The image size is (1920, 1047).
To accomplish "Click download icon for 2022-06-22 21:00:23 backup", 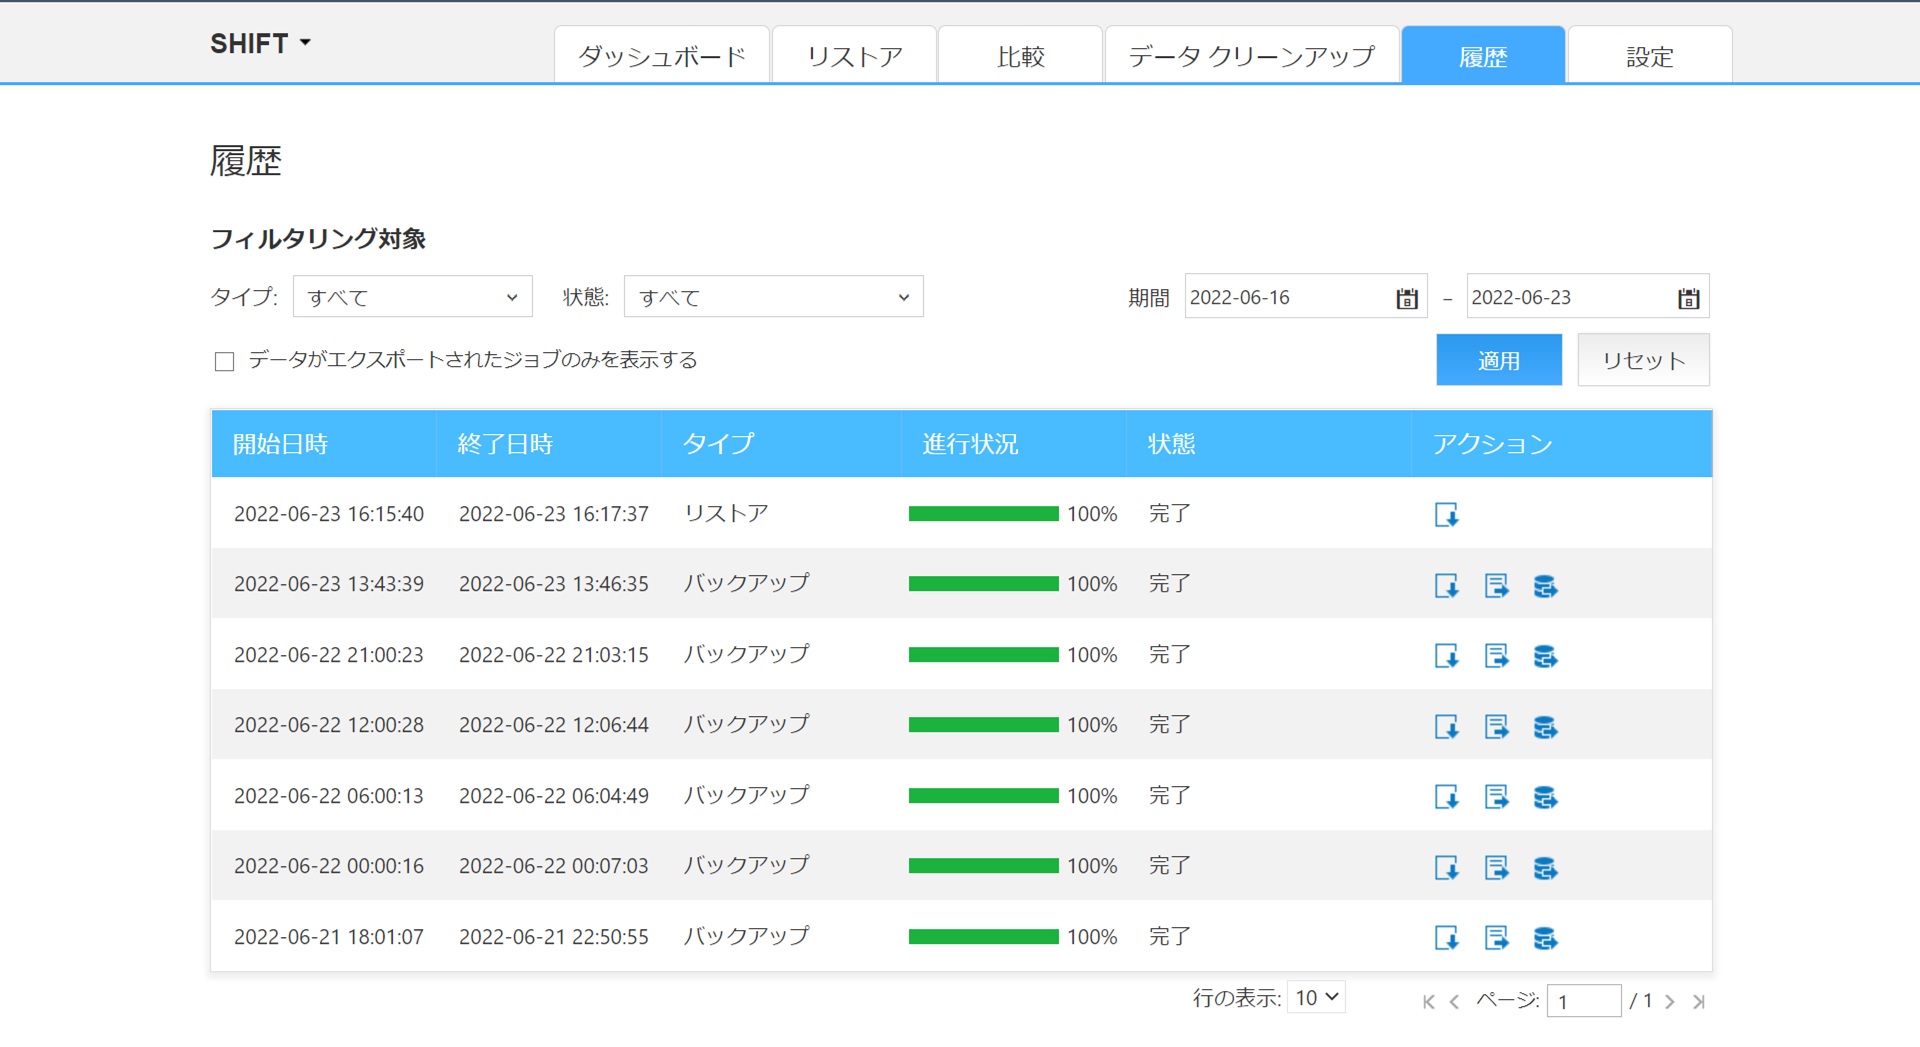I will point(1446,655).
